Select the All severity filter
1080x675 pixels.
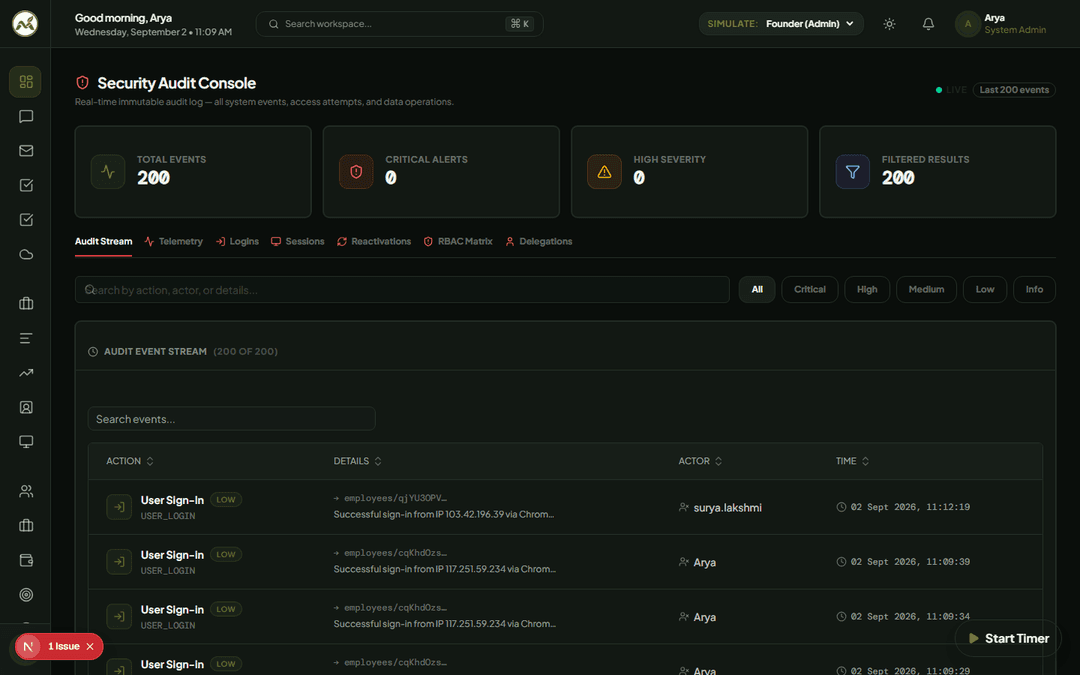(x=757, y=289)
